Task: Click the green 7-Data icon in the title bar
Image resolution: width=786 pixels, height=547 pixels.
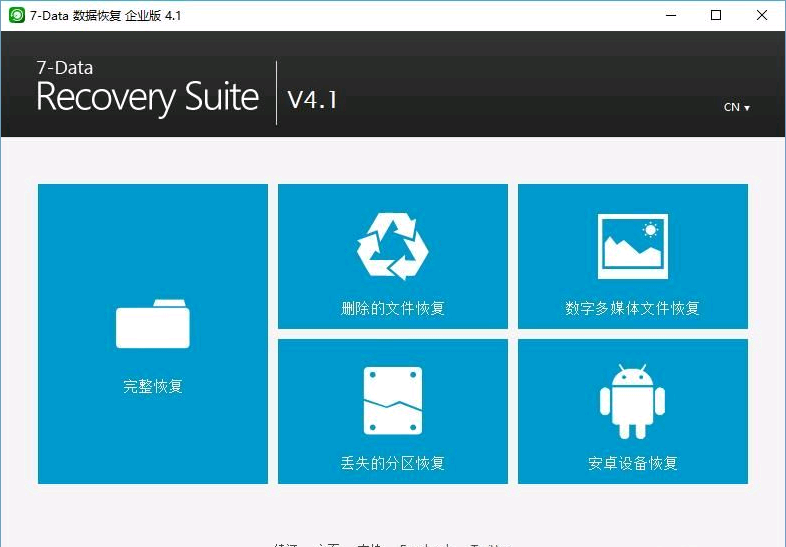Action: pyautogui.click(x=17, y=15)
